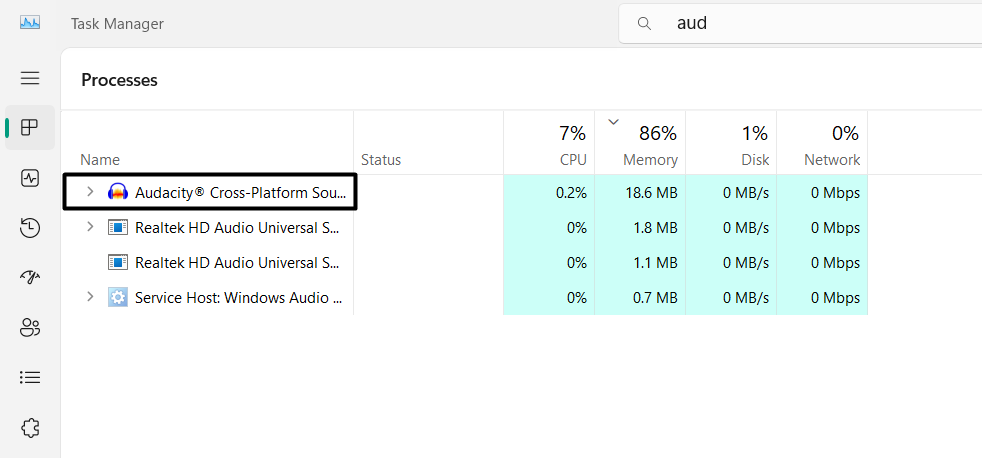
Task: Sort processes by Network column
Action: click(832, 160)
